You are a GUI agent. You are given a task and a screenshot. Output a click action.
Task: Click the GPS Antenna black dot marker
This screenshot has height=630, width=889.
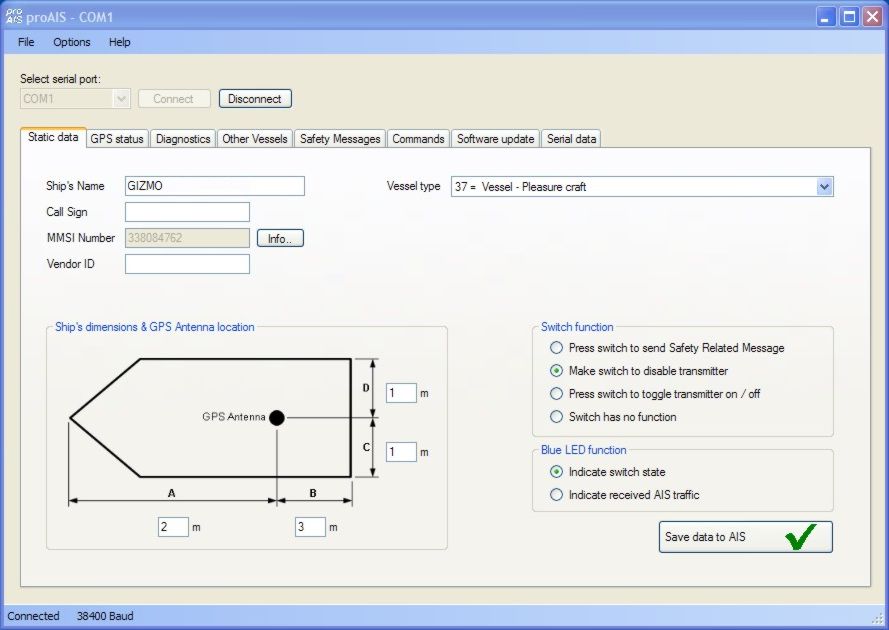[x=277, y=418]
